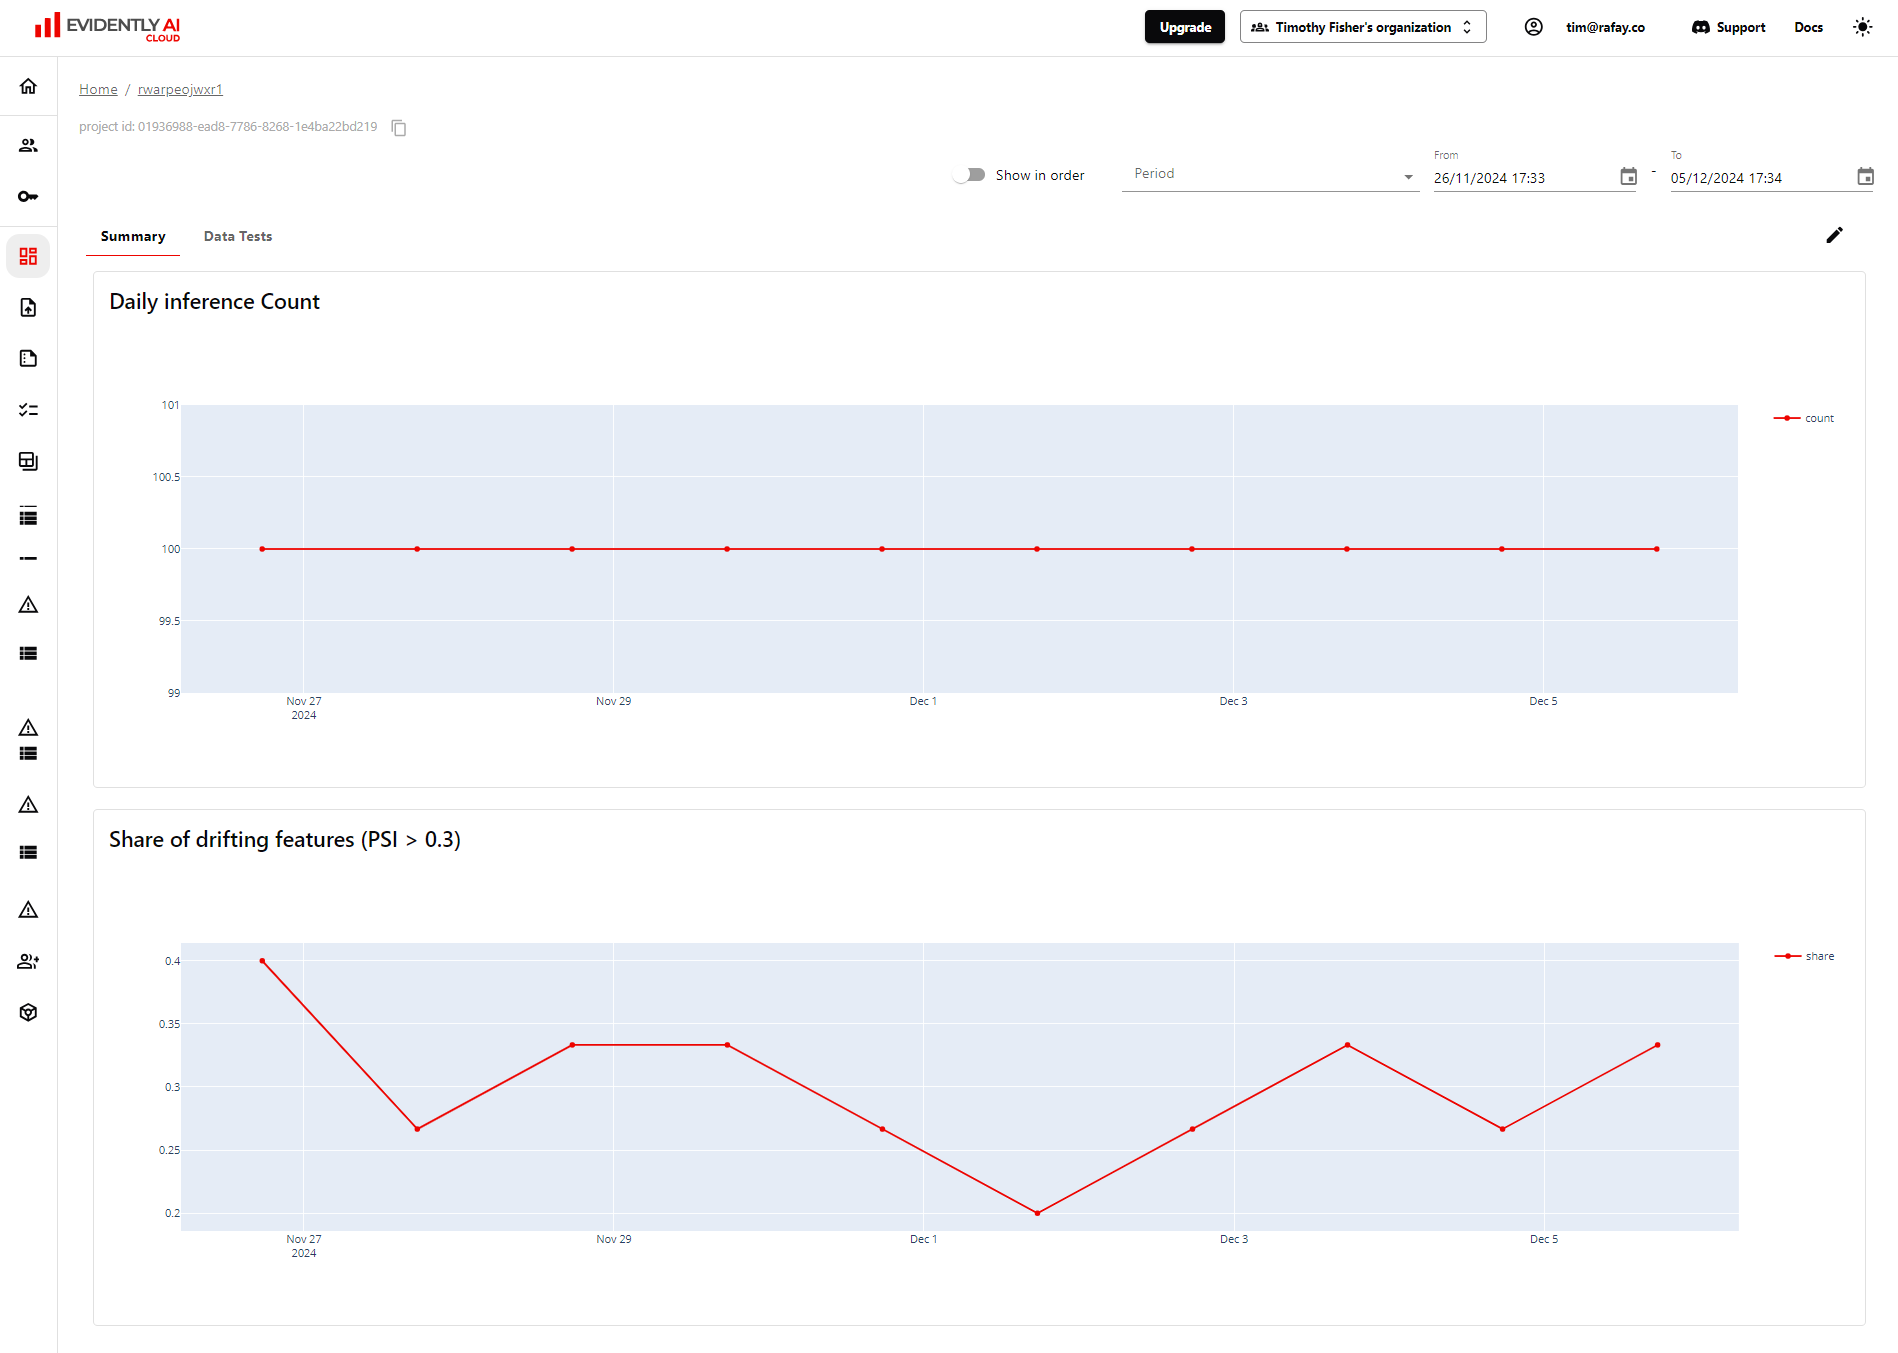Click the Daily inference Count panel title

click(214, 301)
